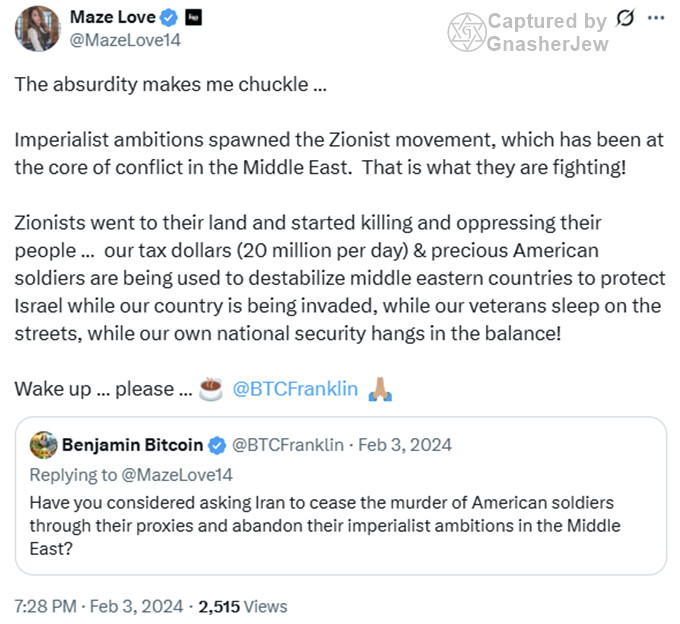Viewport: 680px width, 624px height.
Task: Click the verified badge next to Benjamin Bitcoin
Action: pyautogui.click(x=218, y=445)
